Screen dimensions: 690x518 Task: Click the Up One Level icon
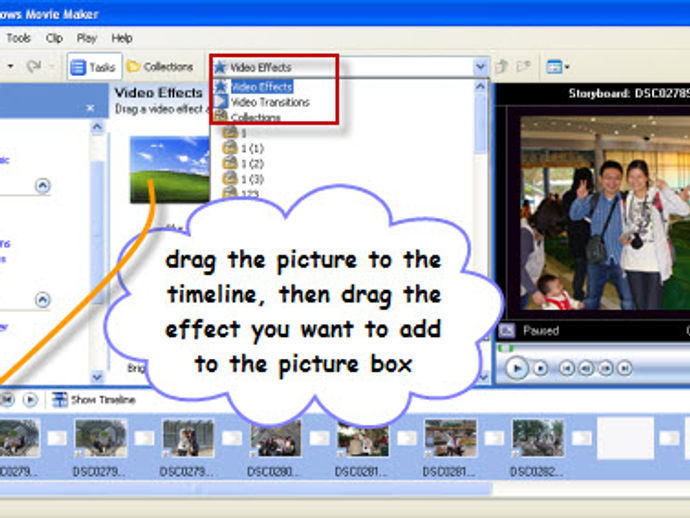tap(501, 67)
